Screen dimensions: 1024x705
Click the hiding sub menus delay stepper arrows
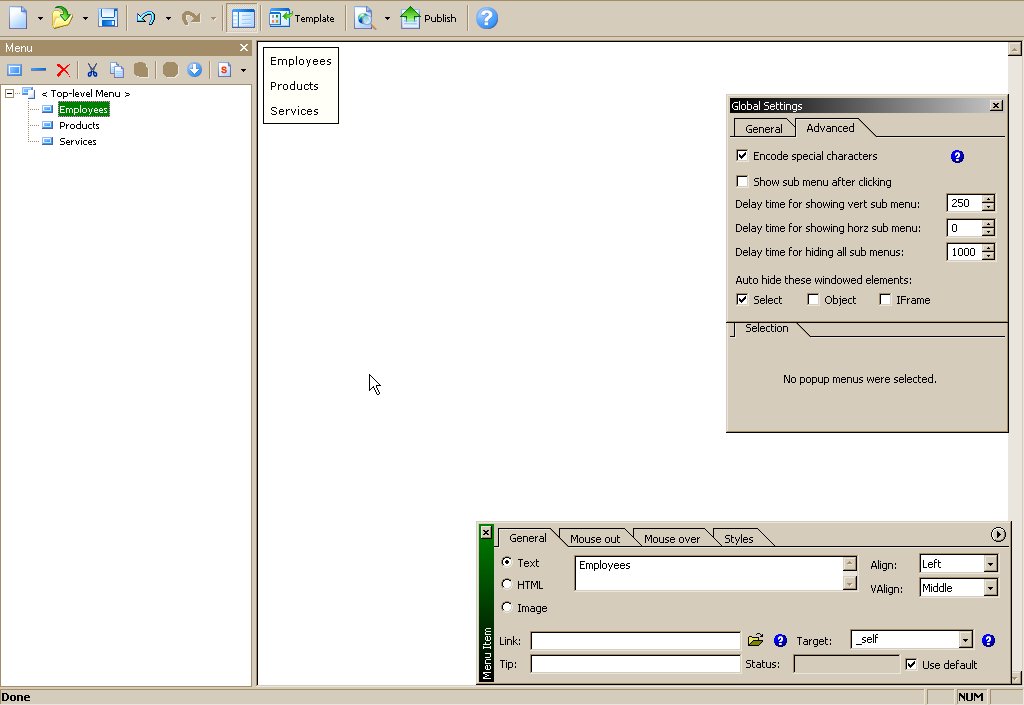point(988,251)
